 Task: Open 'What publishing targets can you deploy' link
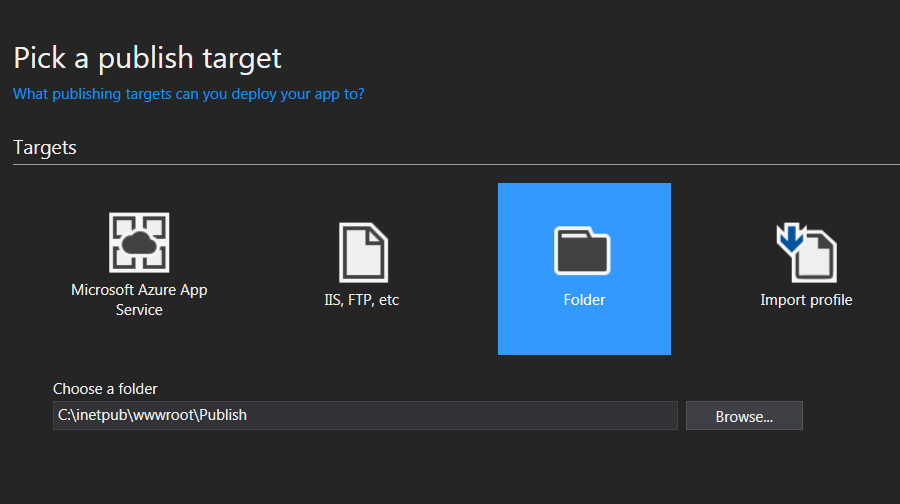coord(189,94)
